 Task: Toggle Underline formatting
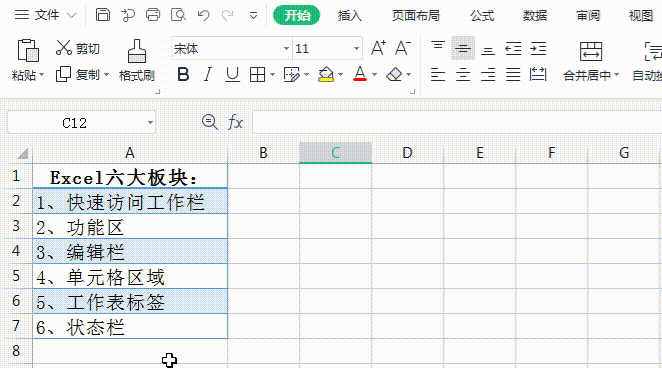(x=232, y=75)
